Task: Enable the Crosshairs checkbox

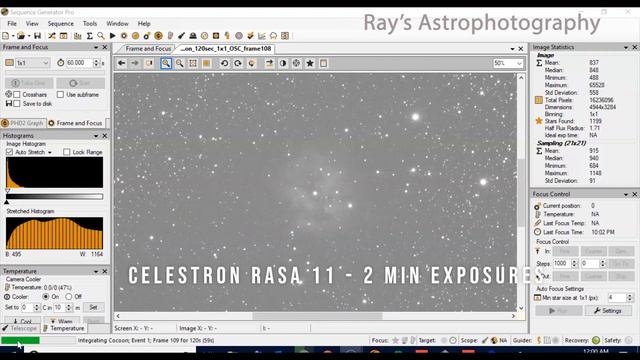Action: (17, 95)
